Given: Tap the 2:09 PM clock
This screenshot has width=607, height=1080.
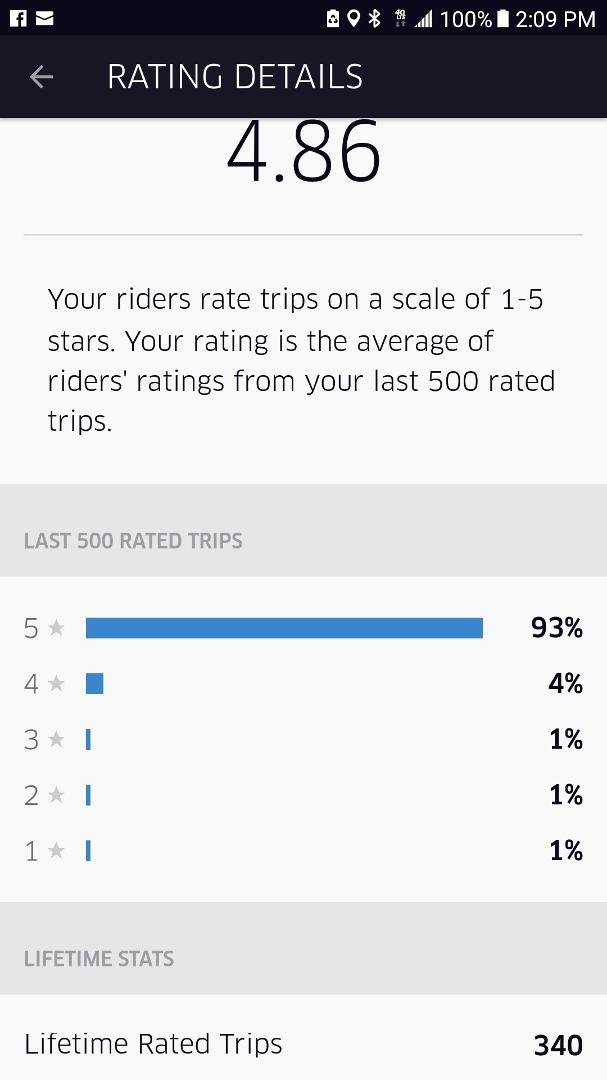Looking at the screenshot, I should [x=555, y=19].
